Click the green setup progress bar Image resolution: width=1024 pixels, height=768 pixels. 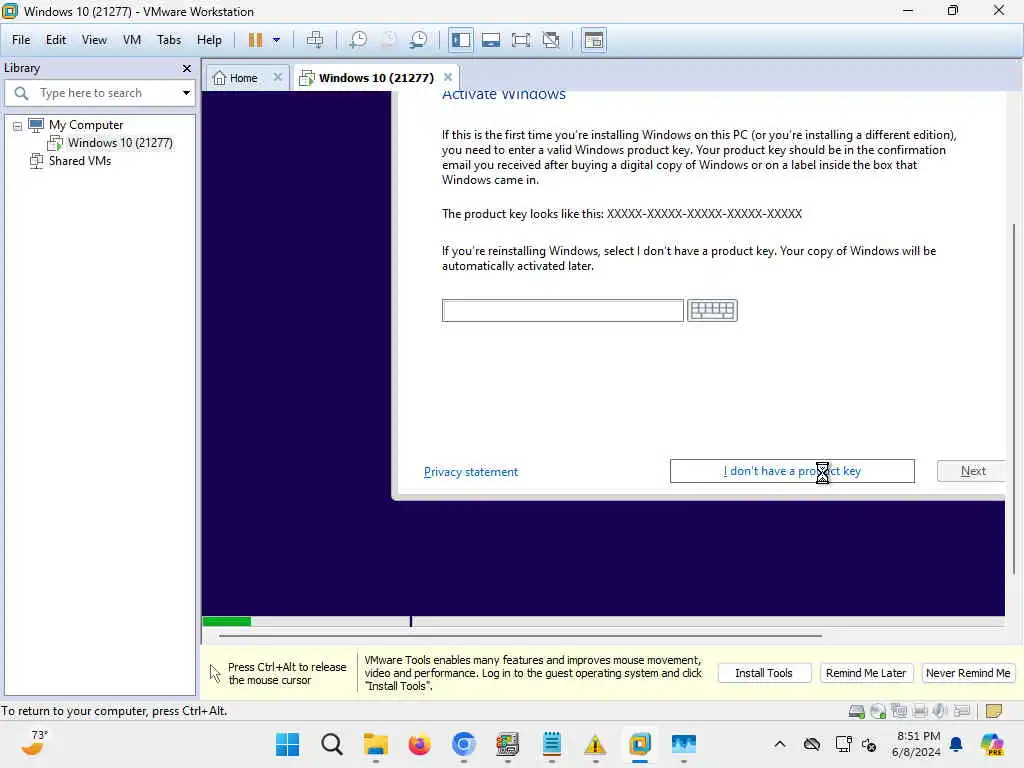coord(227,621)
